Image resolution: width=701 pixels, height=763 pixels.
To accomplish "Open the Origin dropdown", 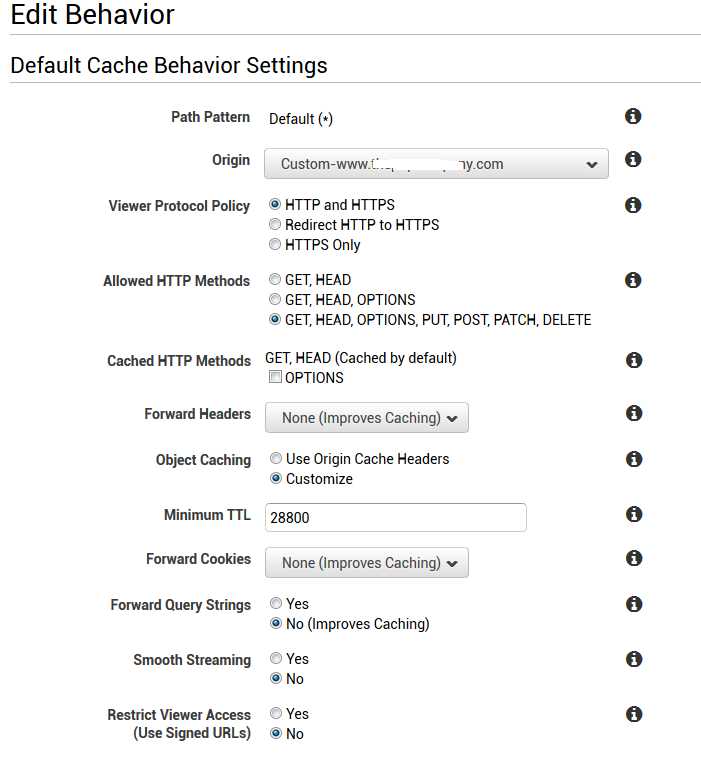I will 436,164.
